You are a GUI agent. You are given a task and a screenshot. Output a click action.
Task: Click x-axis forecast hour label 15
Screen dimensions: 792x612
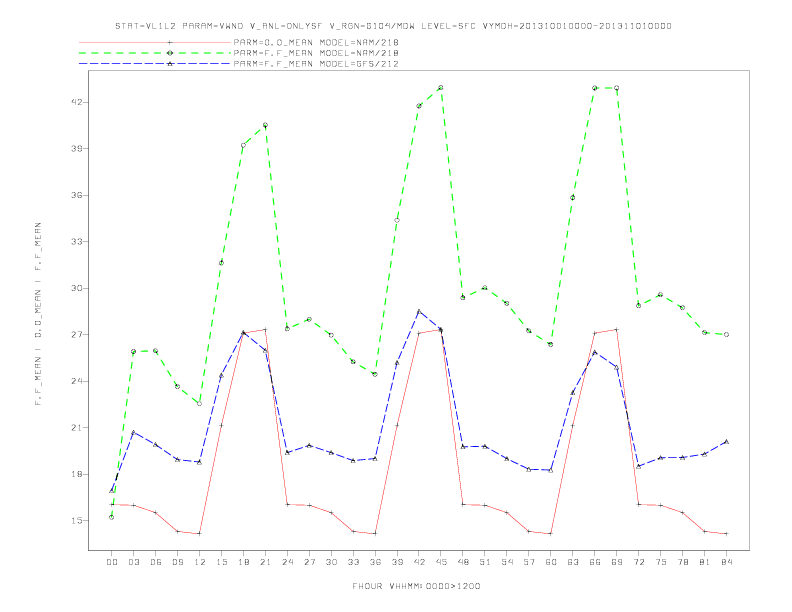[221, 562]
